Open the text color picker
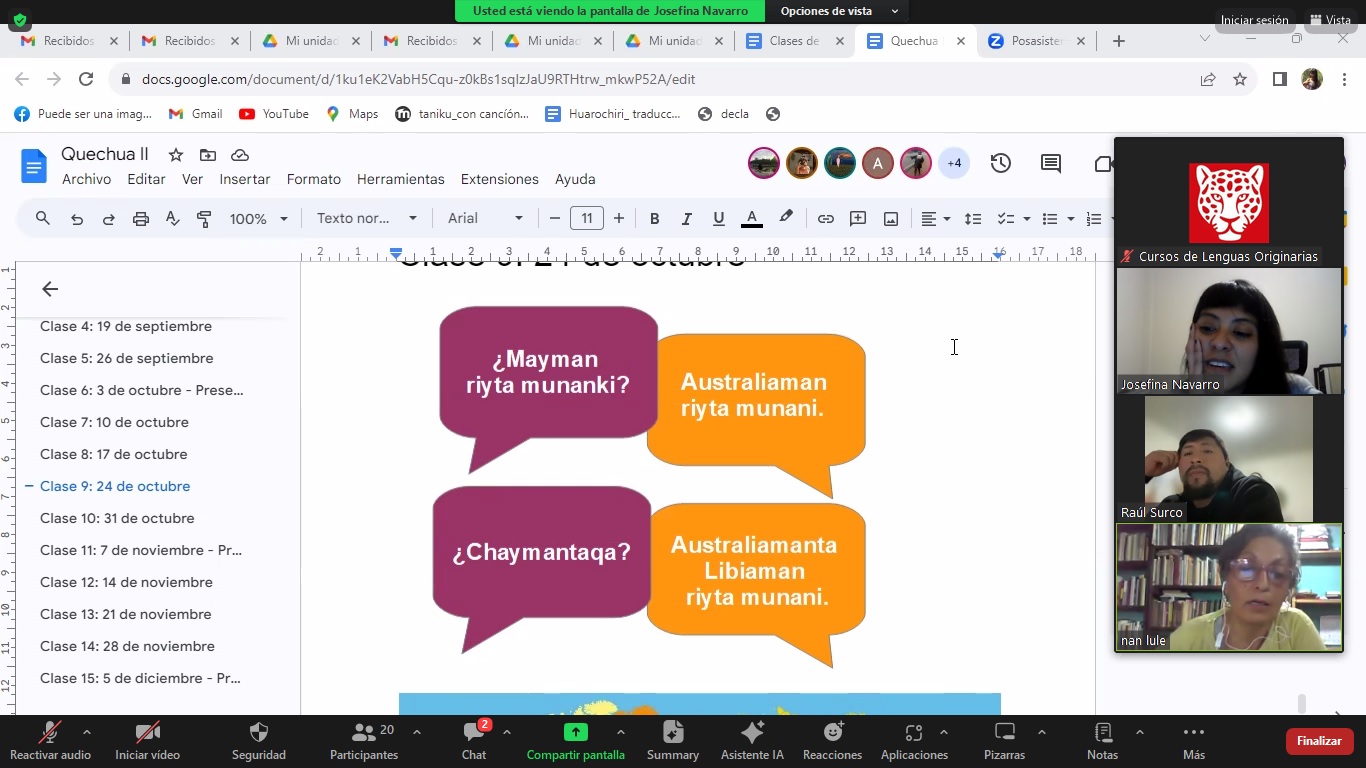The height and width of the screenshot is (768, 1366). coord(752,219)
